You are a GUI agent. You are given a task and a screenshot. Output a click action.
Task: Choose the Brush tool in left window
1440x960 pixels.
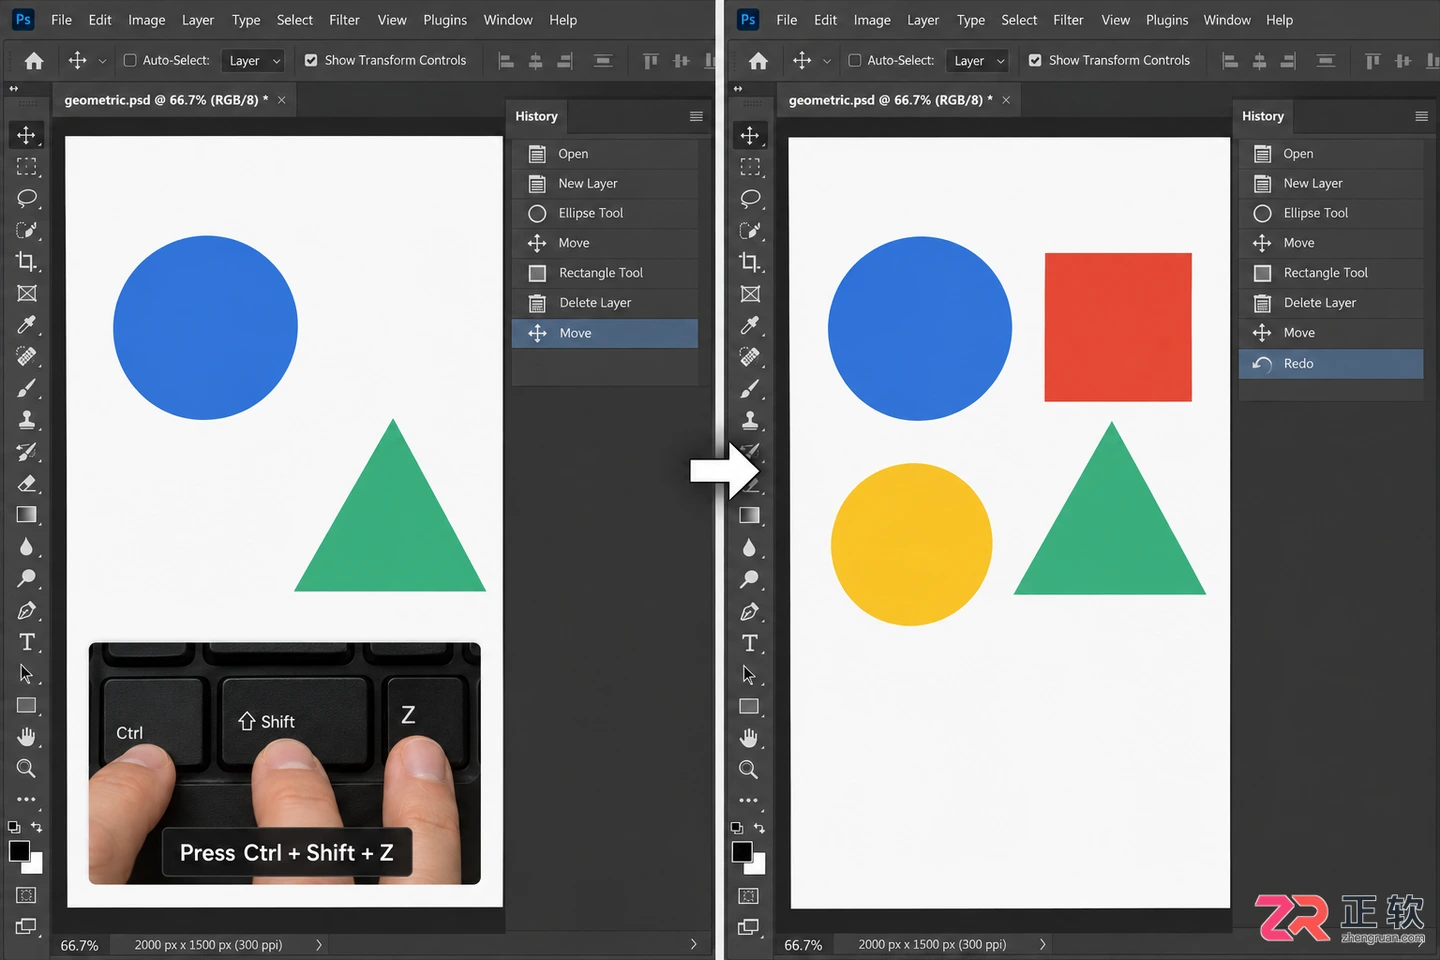point(26,388)
